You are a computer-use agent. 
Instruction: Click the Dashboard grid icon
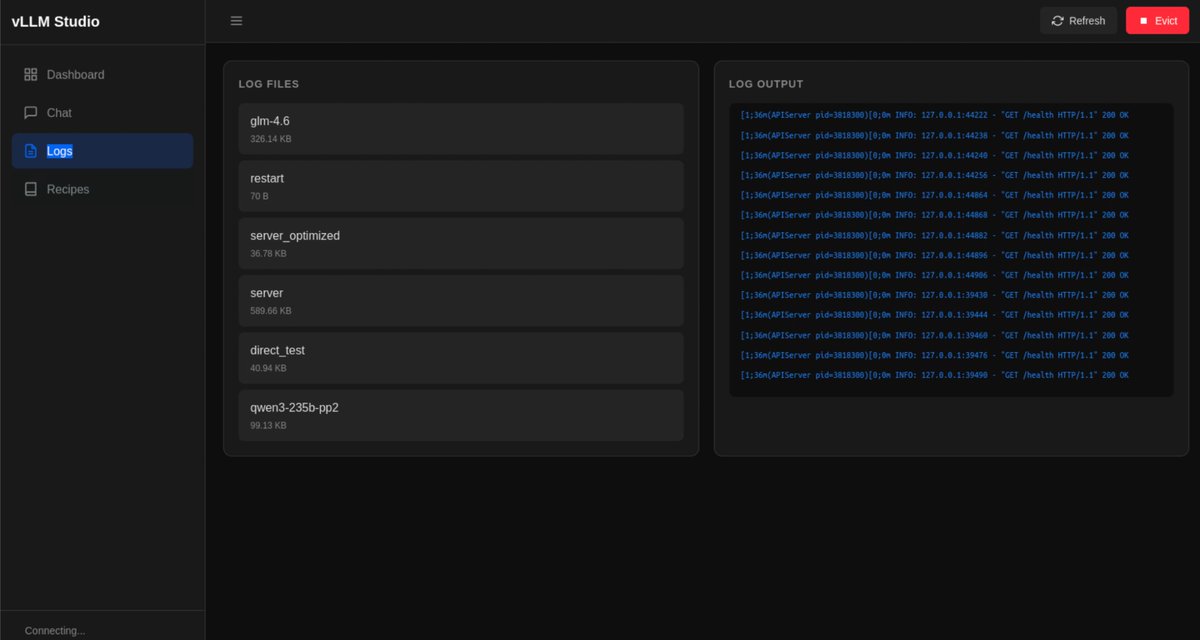click(30, 74)
